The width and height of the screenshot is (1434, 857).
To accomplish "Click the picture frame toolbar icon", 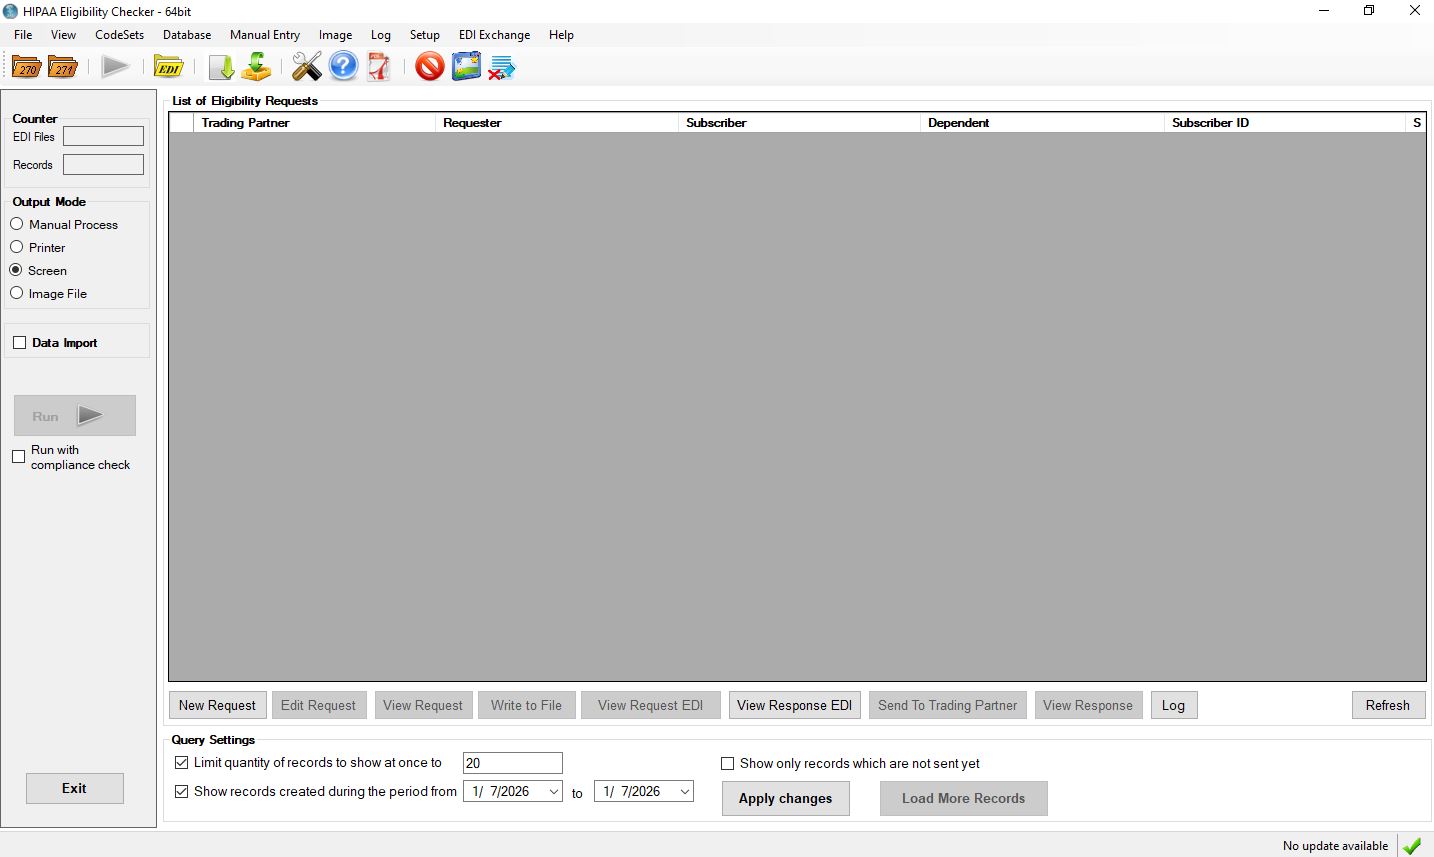I will point(466,67).
